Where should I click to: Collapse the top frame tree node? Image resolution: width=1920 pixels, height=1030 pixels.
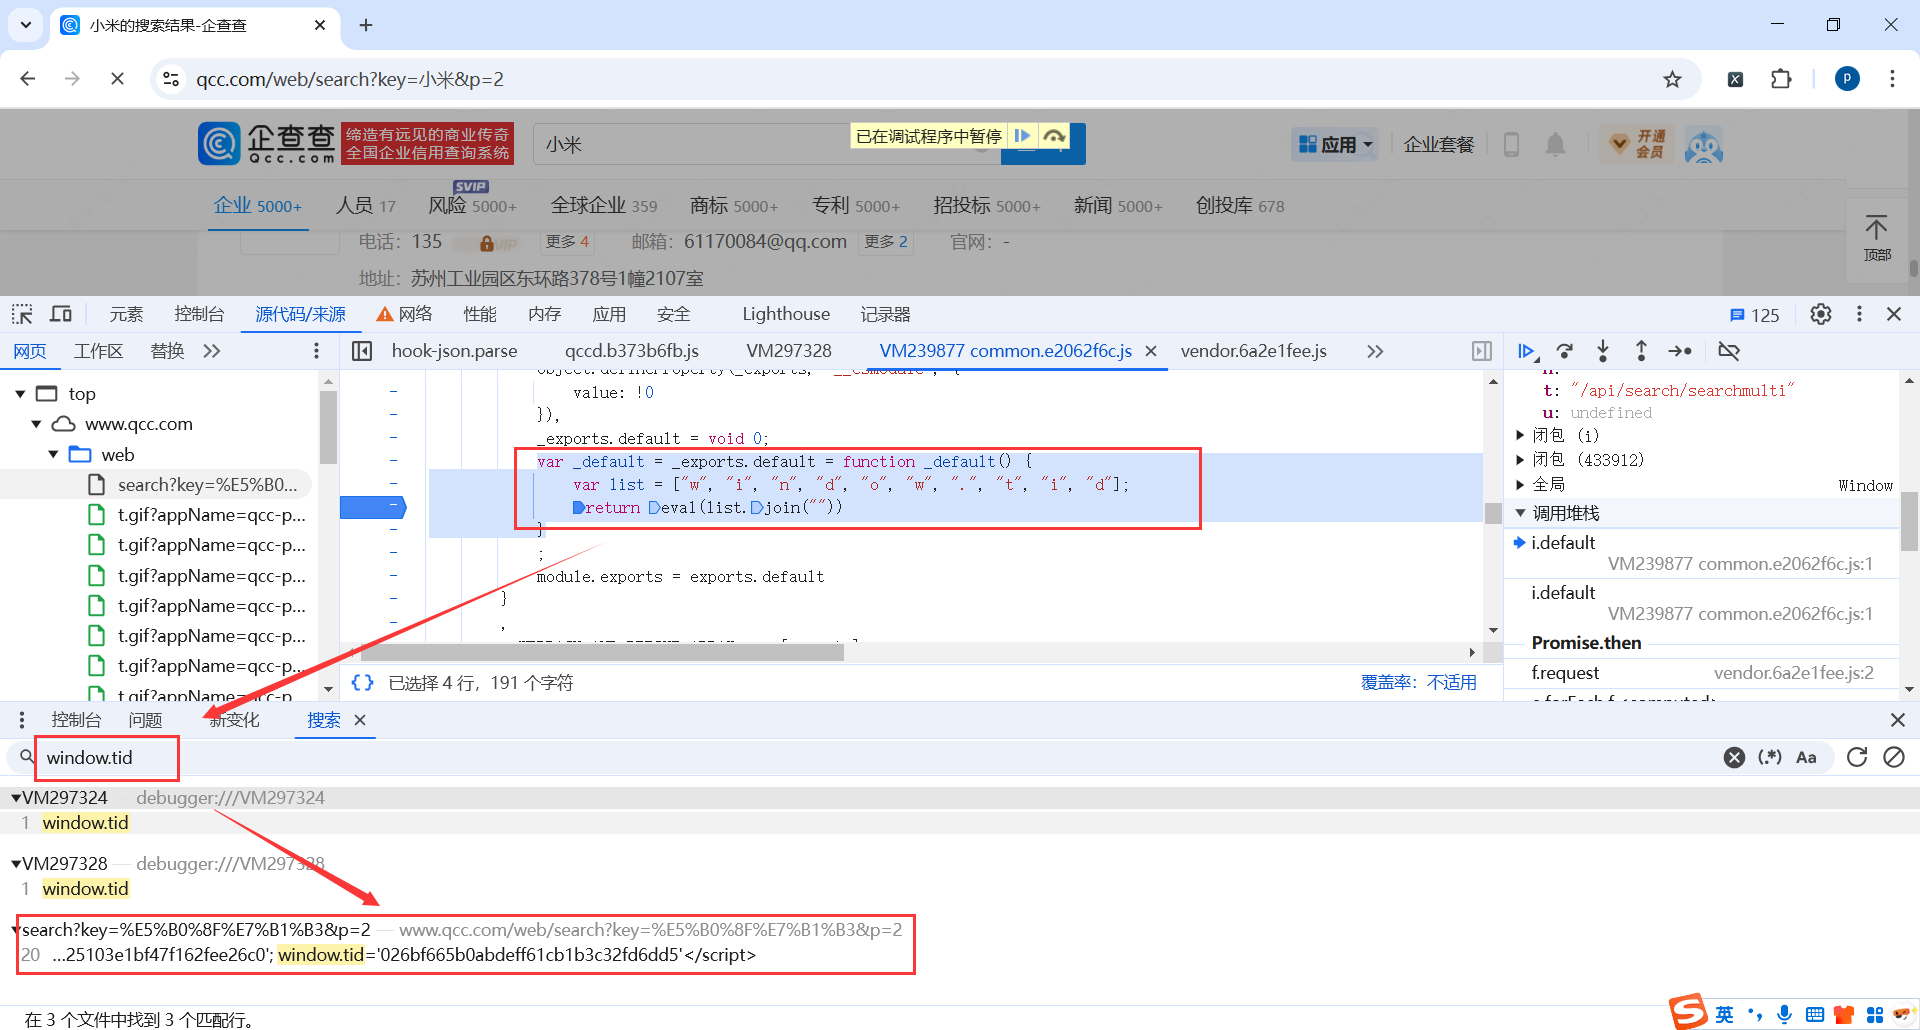[x=20, y=394]
